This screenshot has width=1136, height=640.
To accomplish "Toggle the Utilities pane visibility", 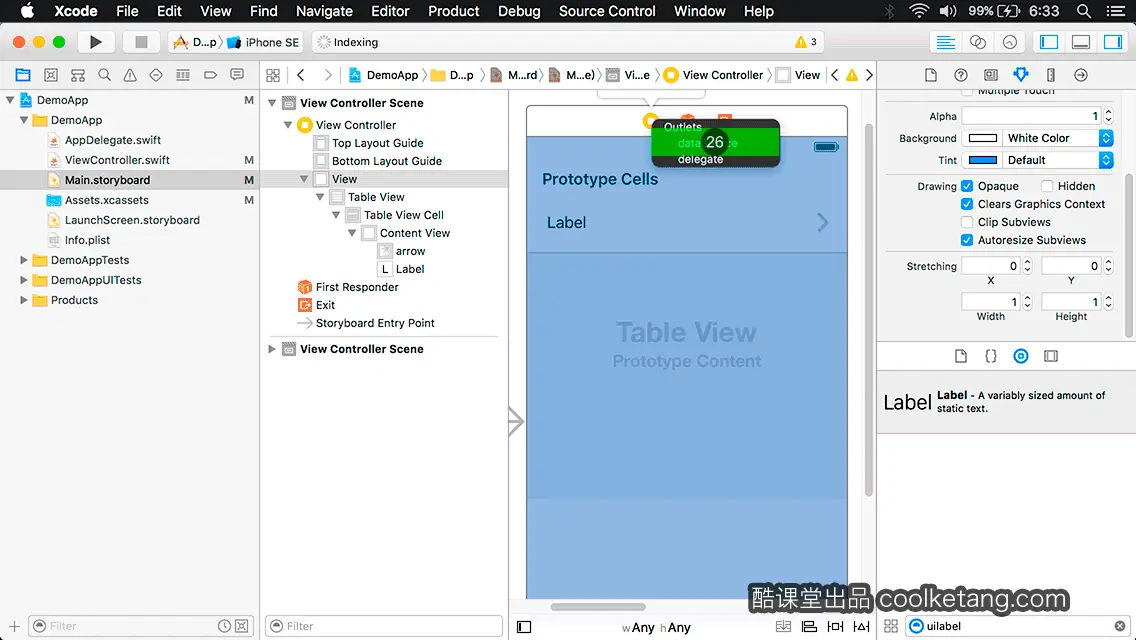I will [1112, 42].
